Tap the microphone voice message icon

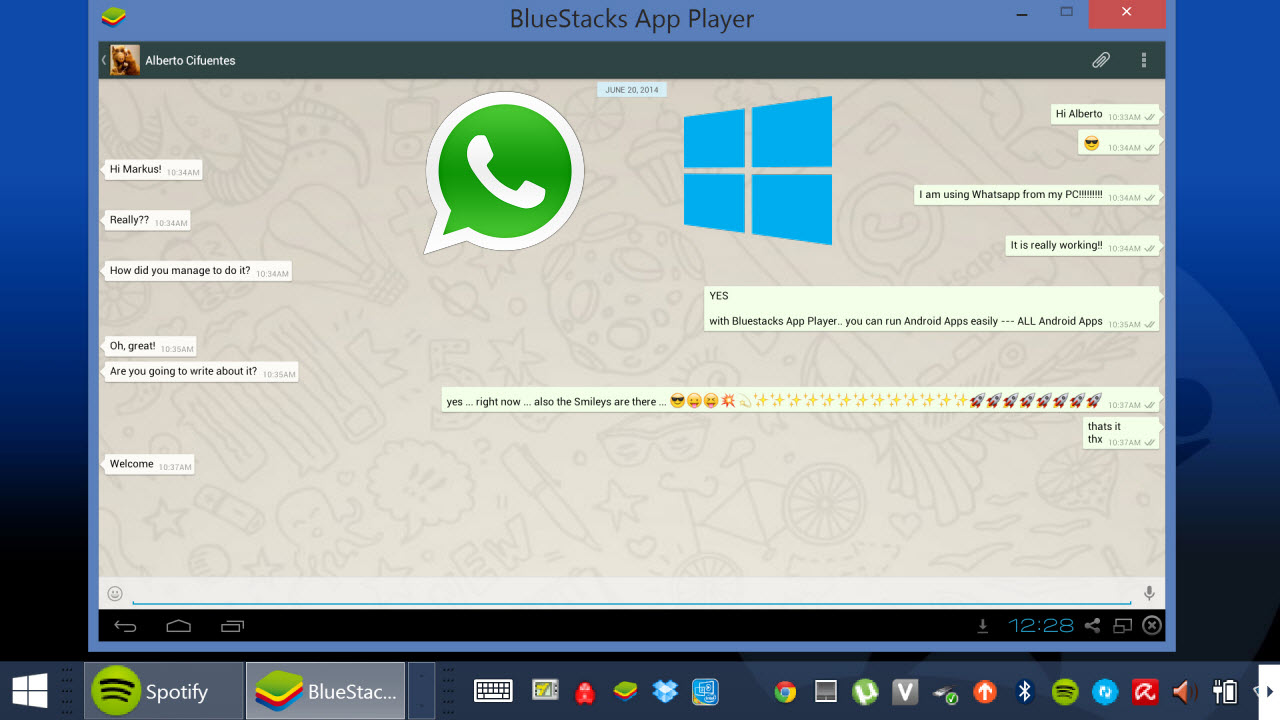coord(1149,593)
